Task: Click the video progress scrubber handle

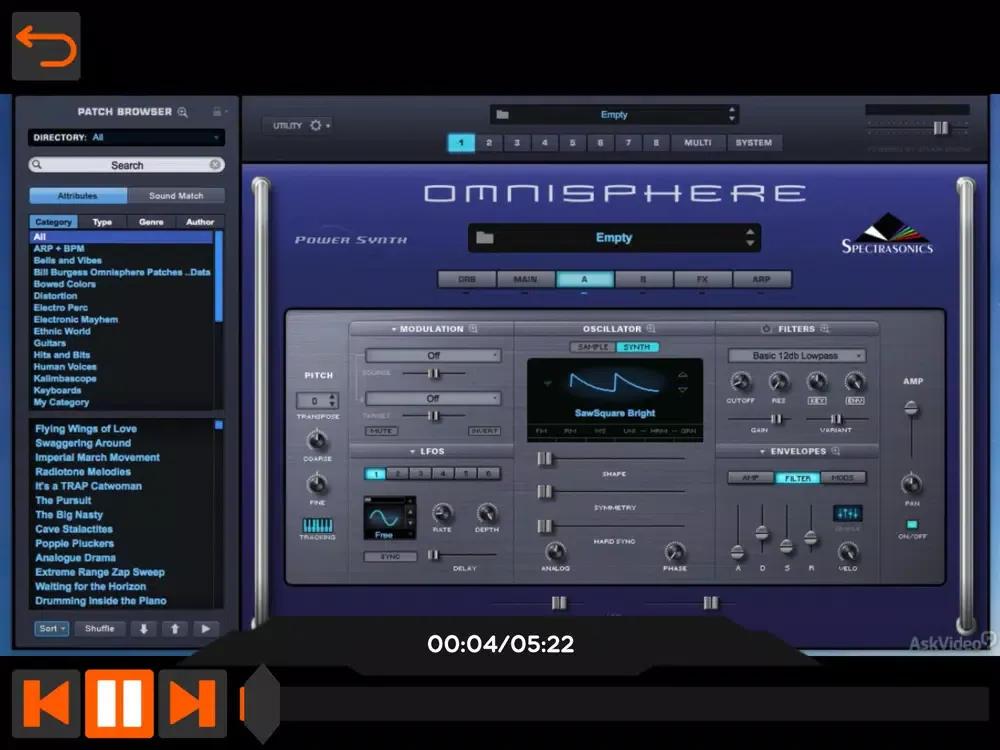Action: pos(261,703)
